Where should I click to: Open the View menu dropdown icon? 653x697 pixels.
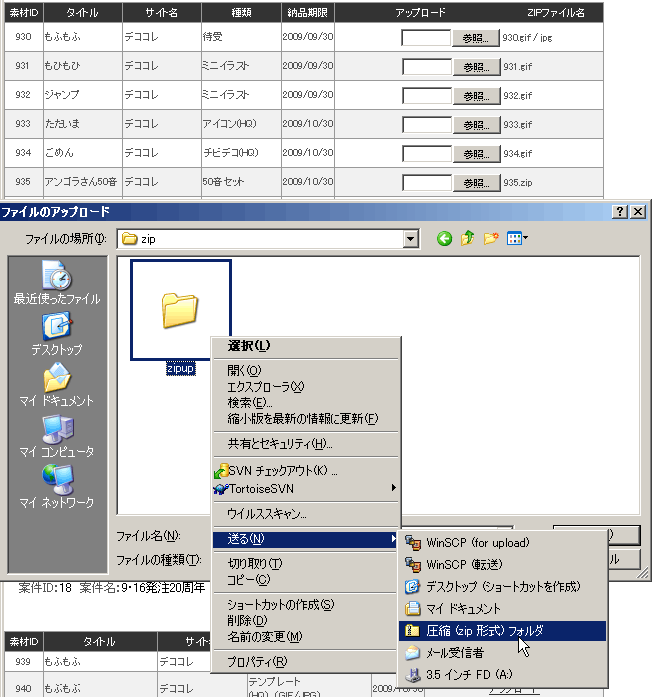point(517,239)
